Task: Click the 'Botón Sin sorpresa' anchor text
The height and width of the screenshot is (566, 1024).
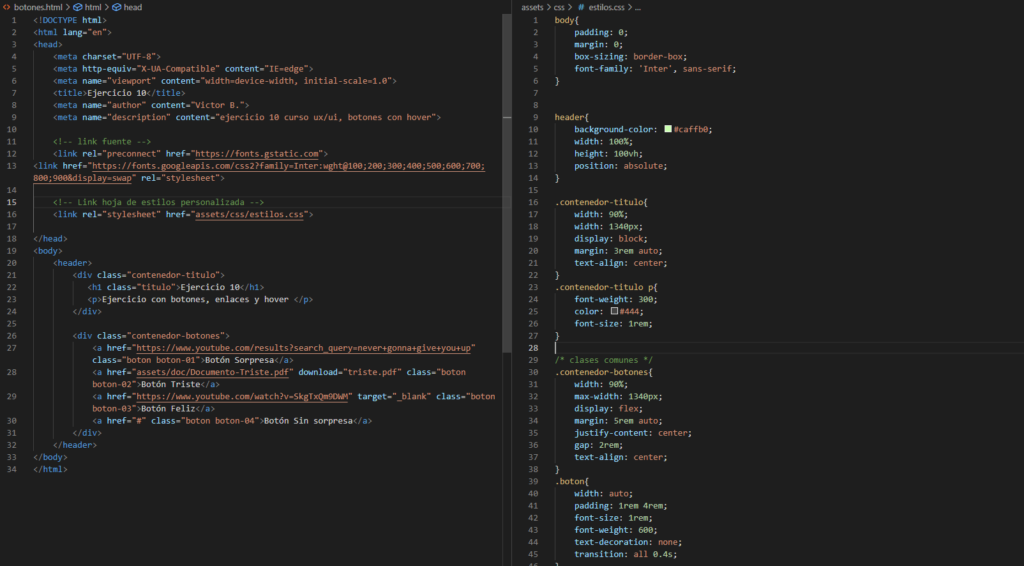Action: tap(308, 421)
